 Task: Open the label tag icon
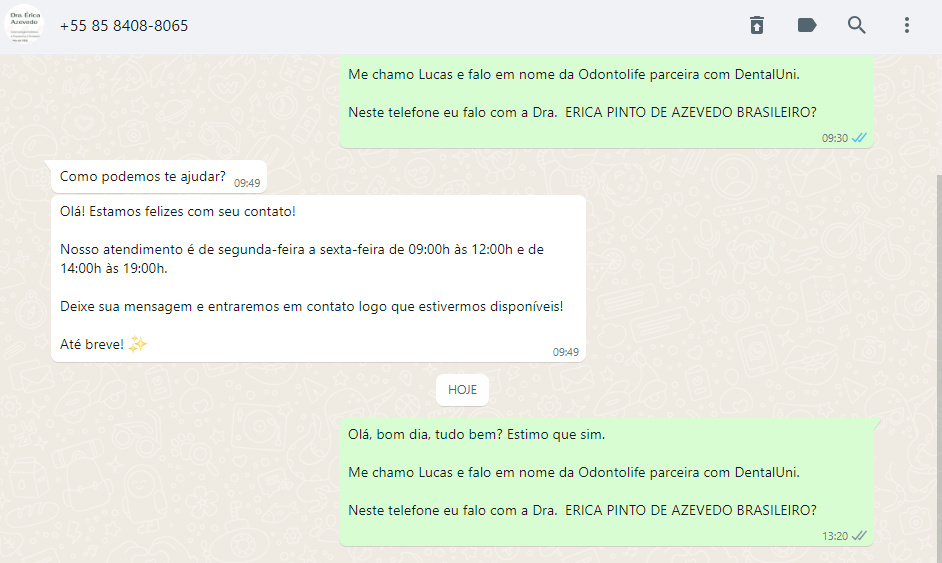click(x=806, y=25)
